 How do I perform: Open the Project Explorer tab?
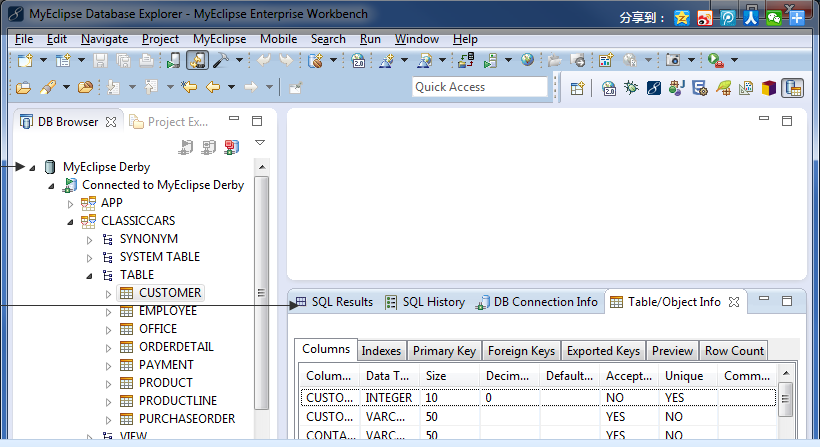point(168,122)
